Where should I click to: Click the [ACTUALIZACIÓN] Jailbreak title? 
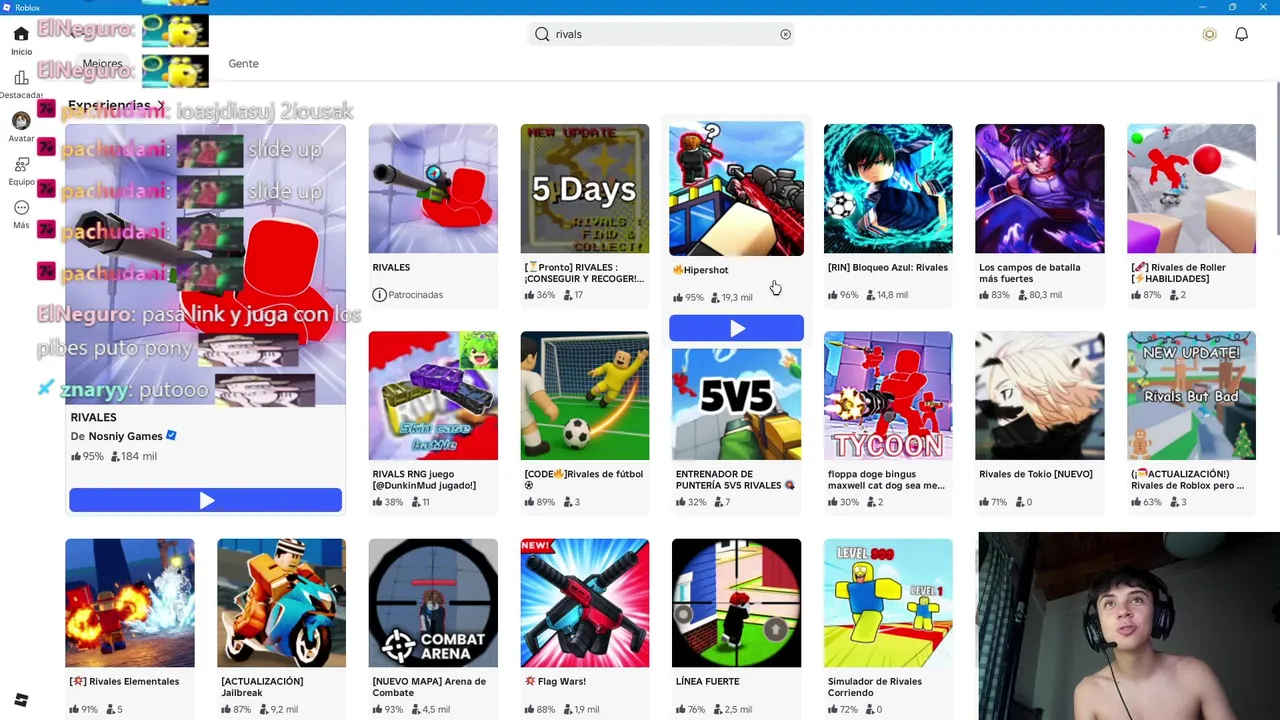262,687
